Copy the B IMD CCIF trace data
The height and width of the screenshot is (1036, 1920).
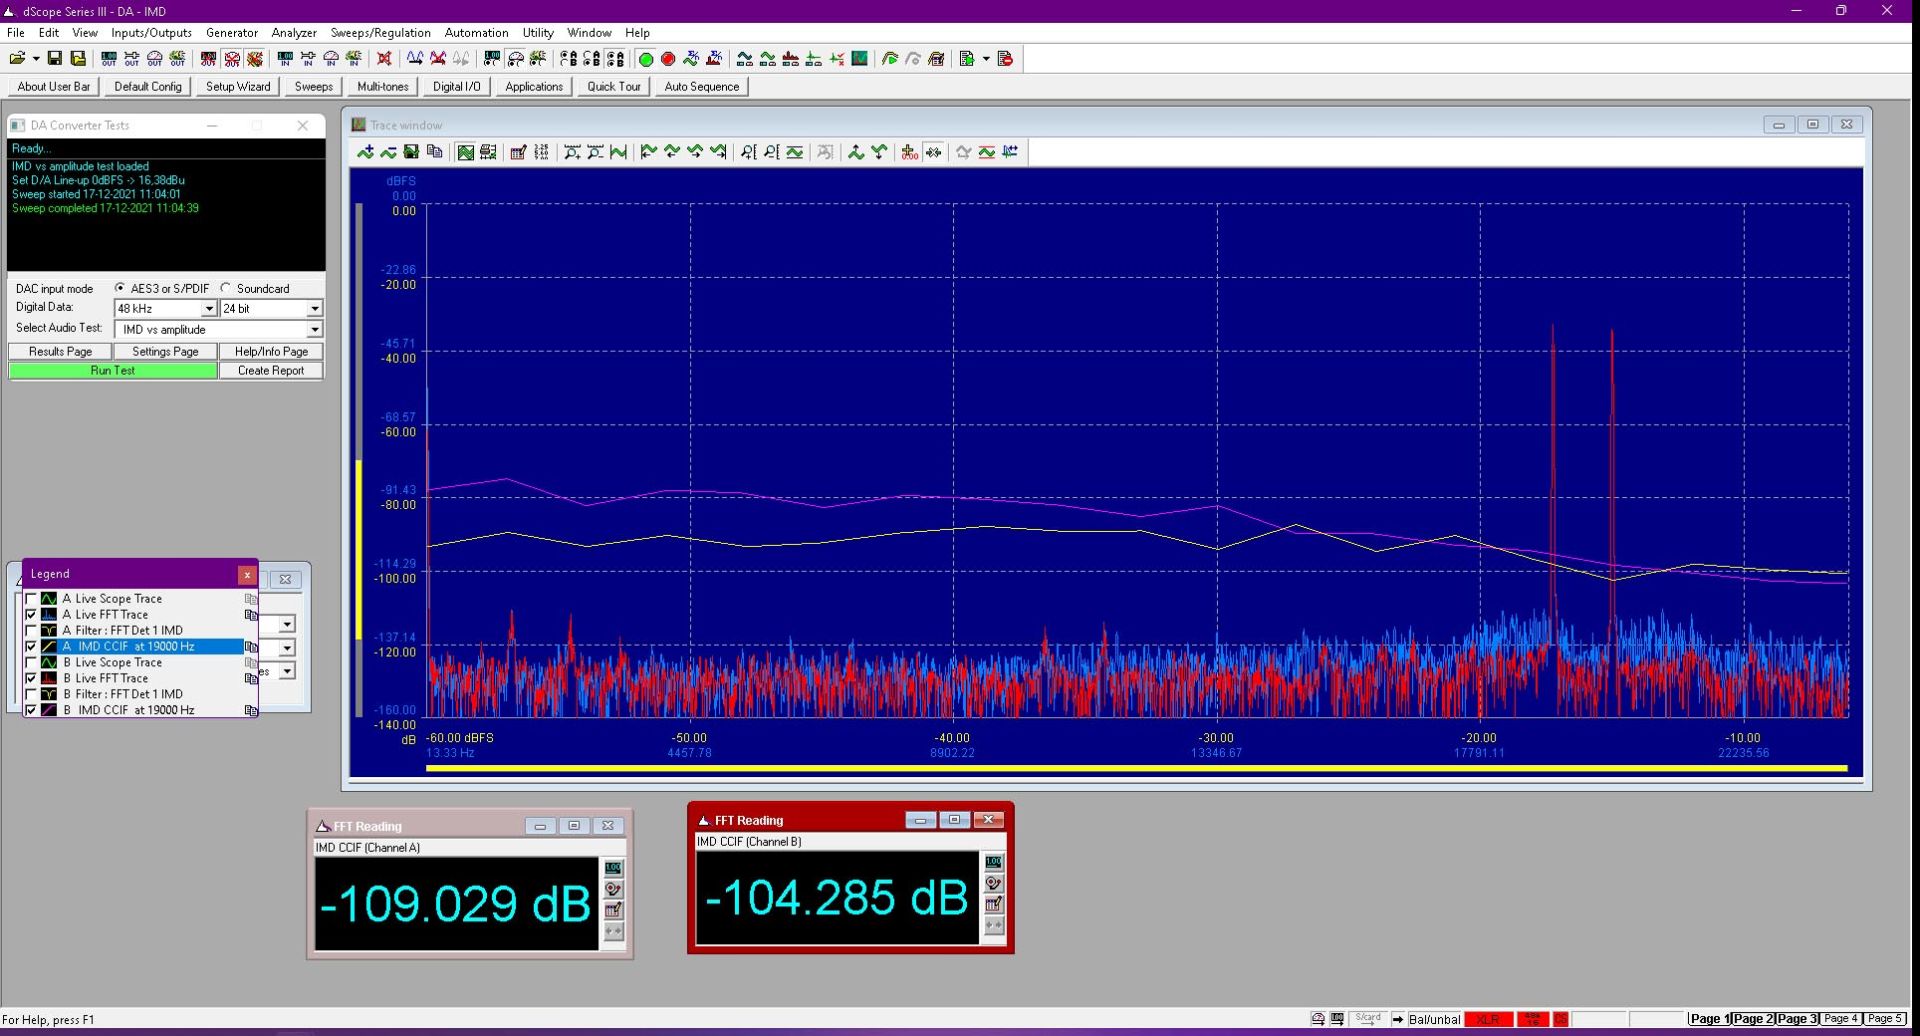coord(251,710)
